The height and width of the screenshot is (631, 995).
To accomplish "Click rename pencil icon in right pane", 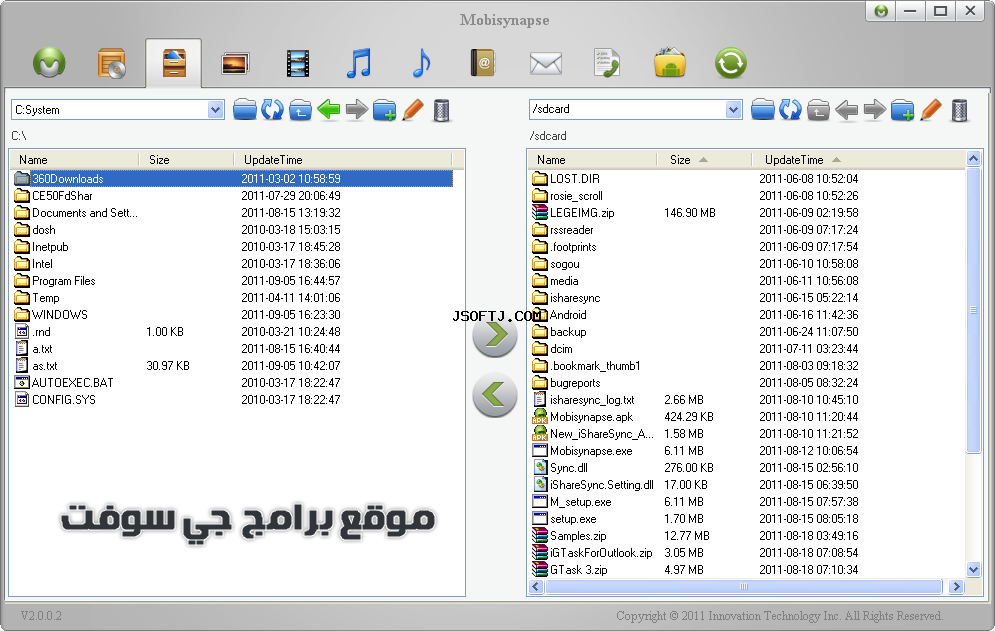I will (x=930, y=110).
